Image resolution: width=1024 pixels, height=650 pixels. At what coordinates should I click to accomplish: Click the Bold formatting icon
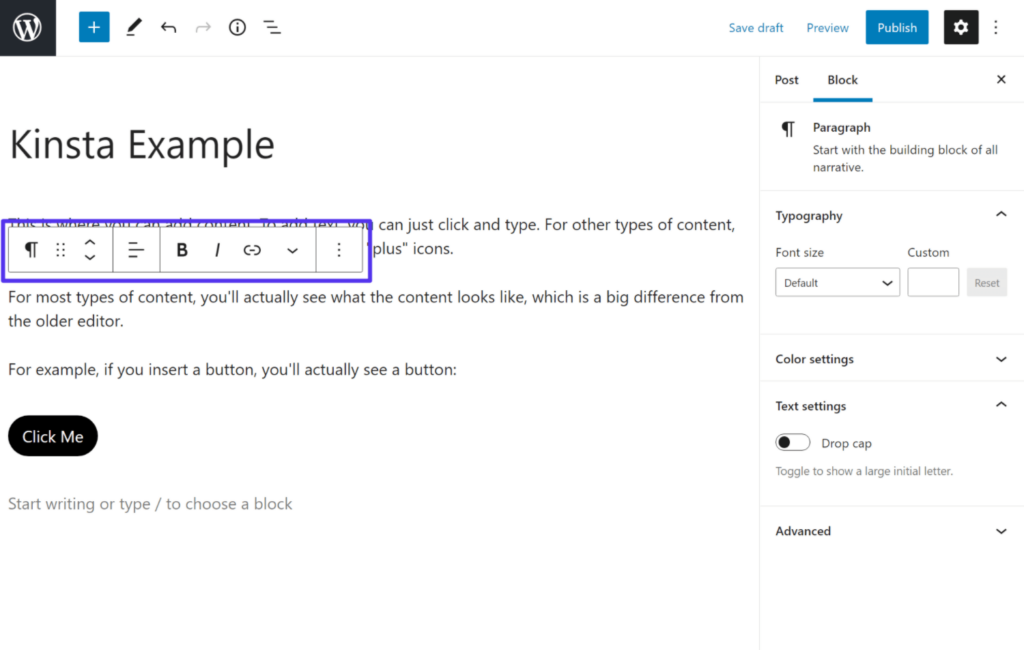[x=182, y=250]
